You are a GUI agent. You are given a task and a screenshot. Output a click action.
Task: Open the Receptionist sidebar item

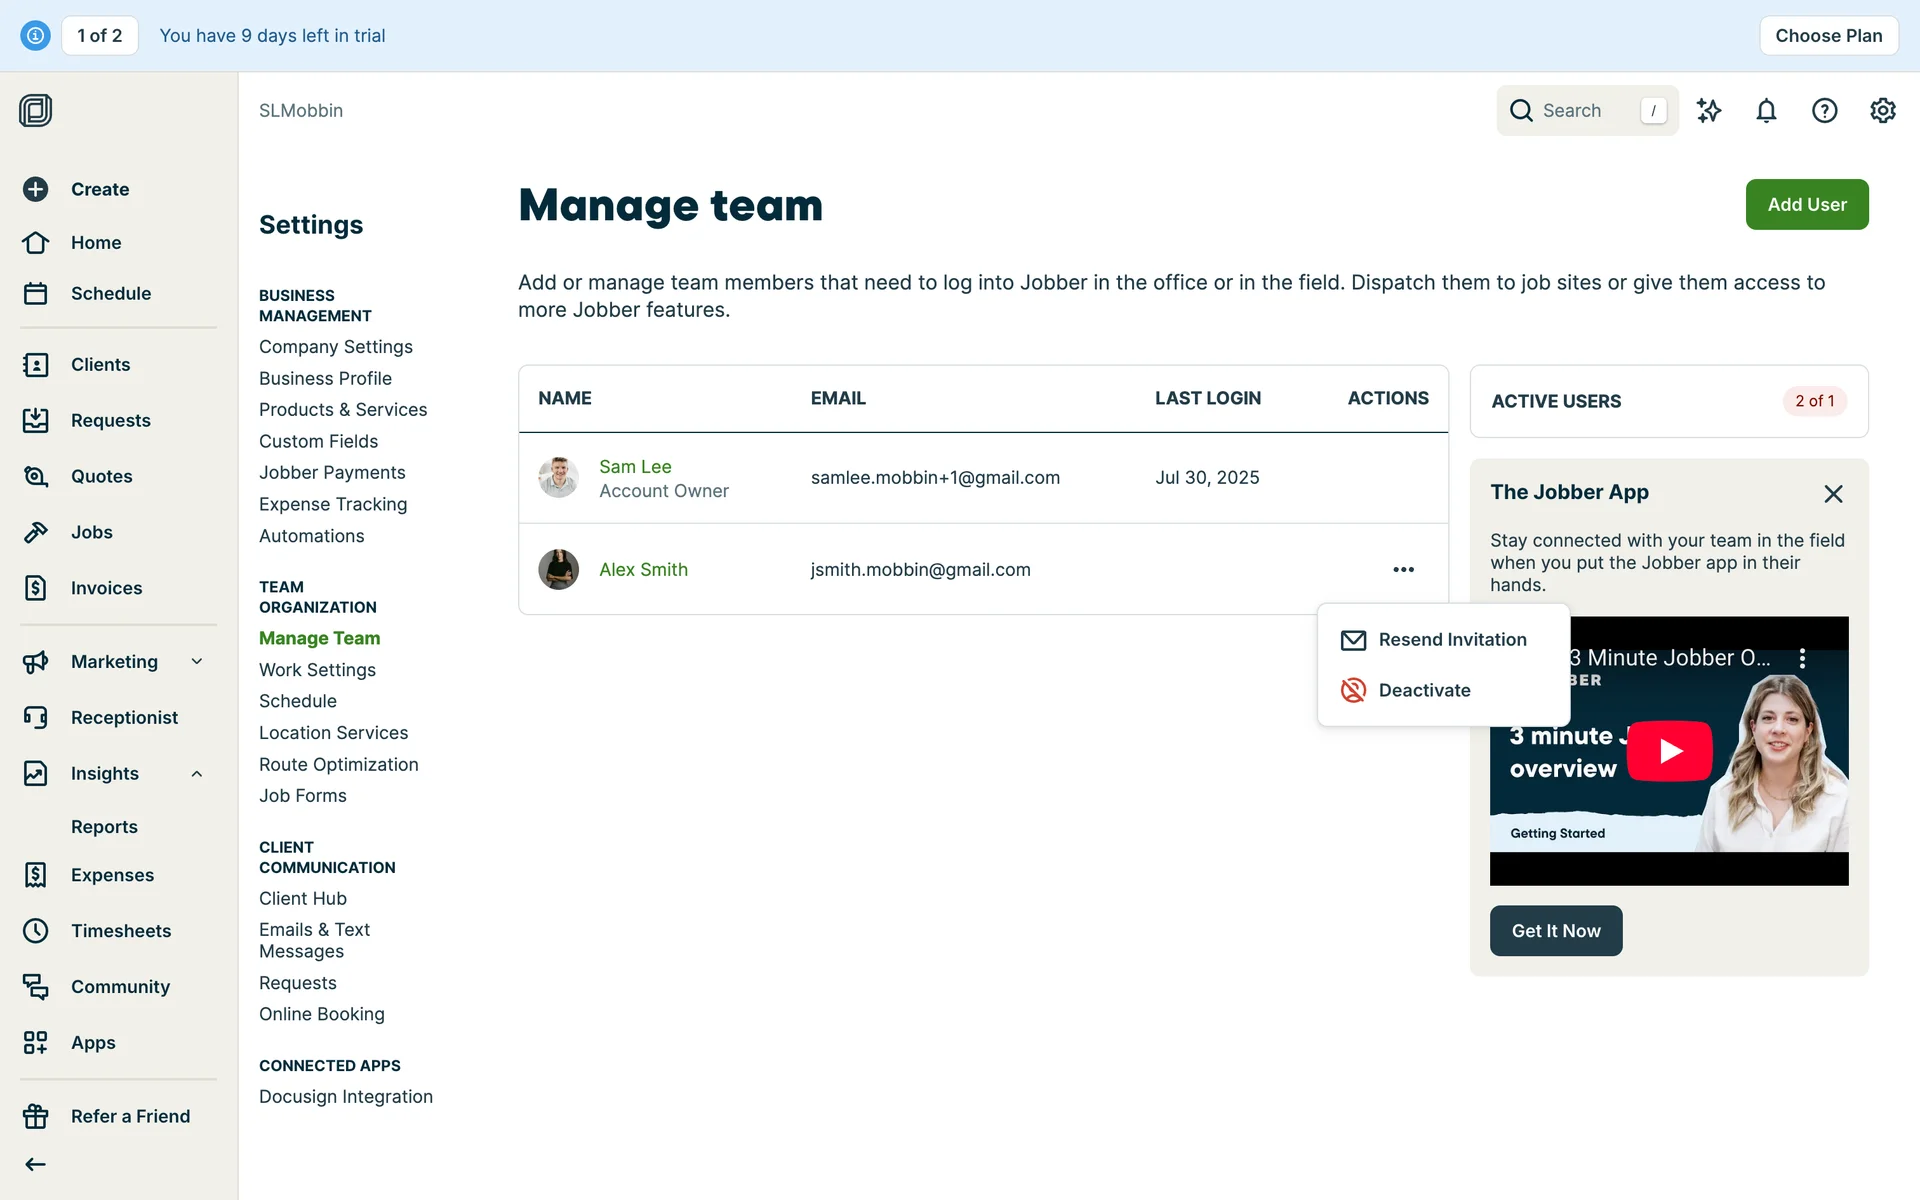click(x=124, y=717)
